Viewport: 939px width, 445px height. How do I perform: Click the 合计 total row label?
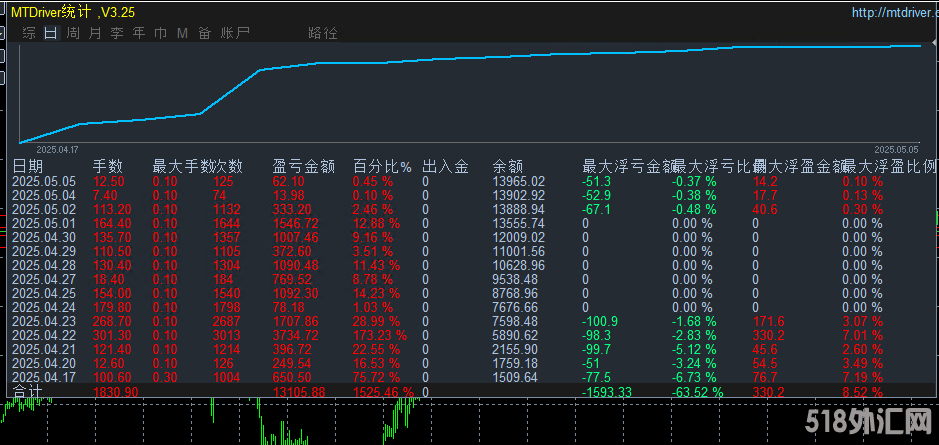(x=28, y=392)
